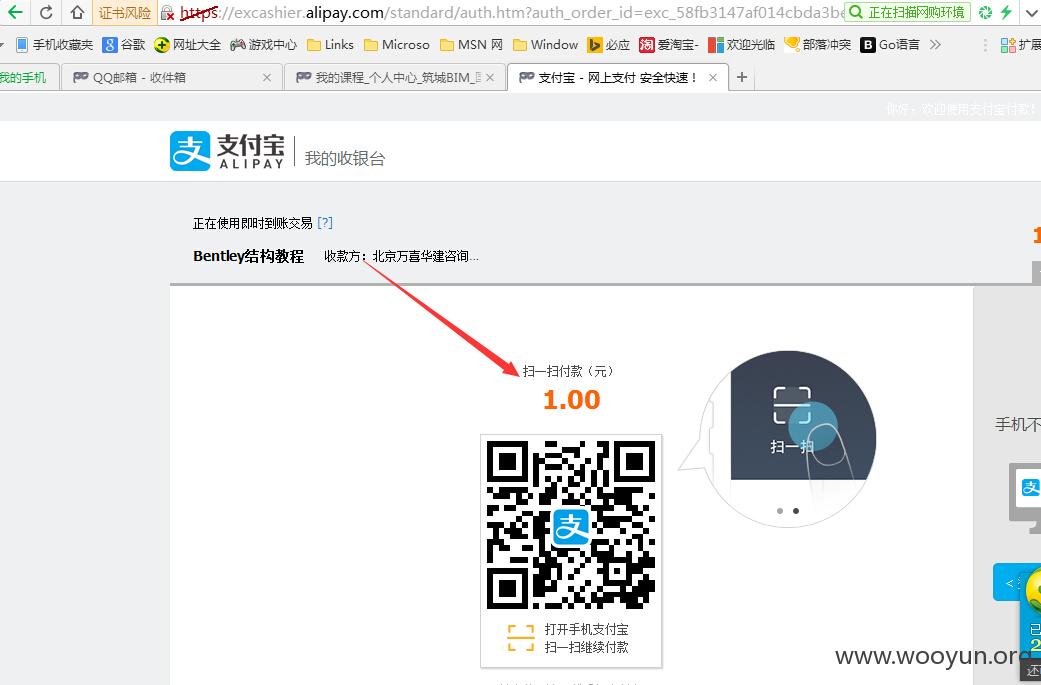
Task: Open the browser home page
Action: point(77,12)
